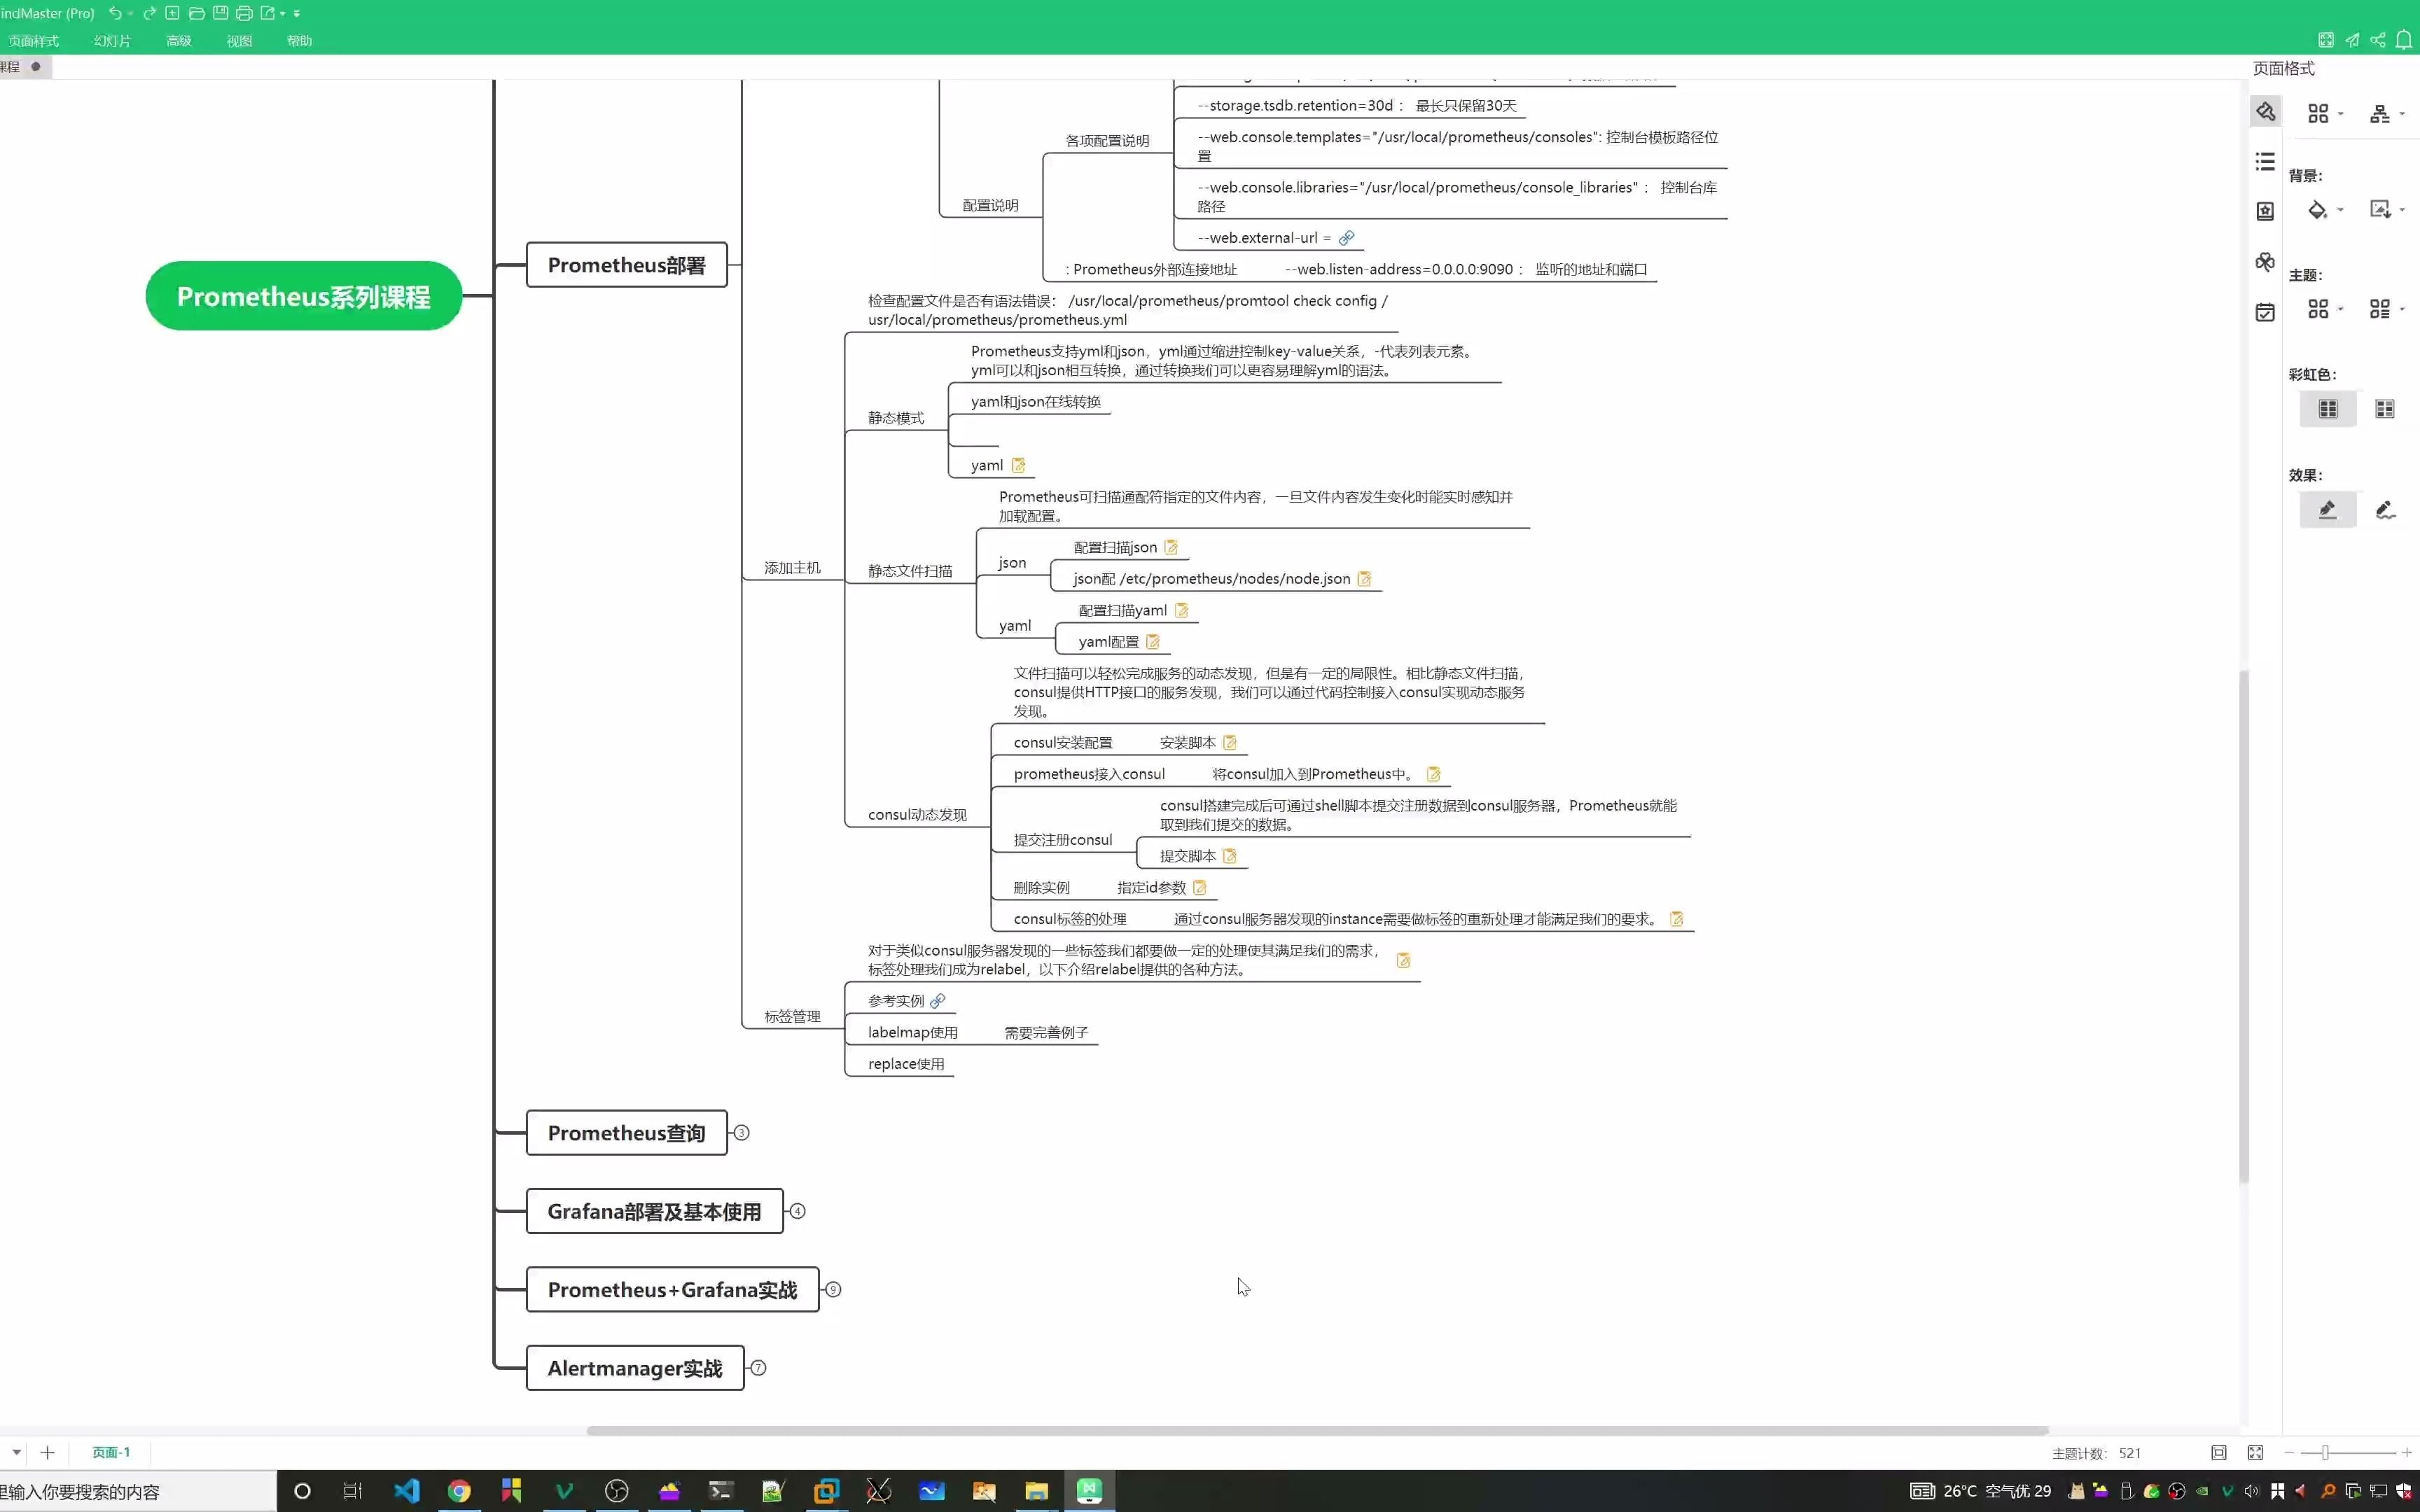Open the connector structure style dropdown
Viewport: 2420px width, 1512px height.
pyautogui.click(x=2387, y=113)
